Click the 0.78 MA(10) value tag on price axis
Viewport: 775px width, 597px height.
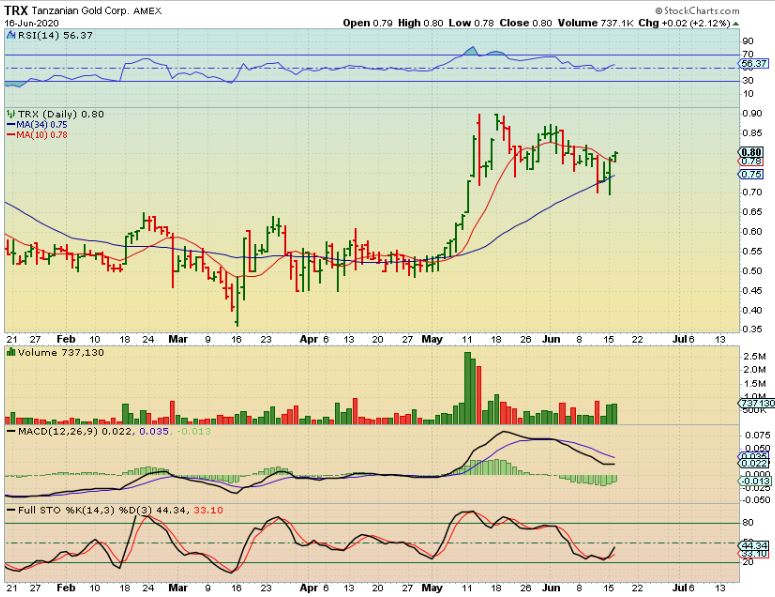(x=752, y=161)
